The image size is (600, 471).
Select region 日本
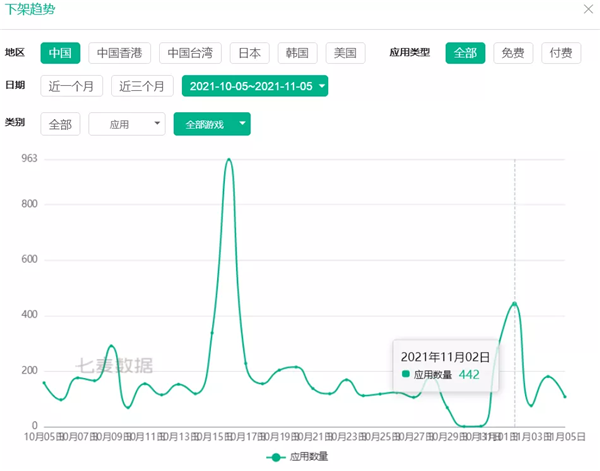pos(249,53)
